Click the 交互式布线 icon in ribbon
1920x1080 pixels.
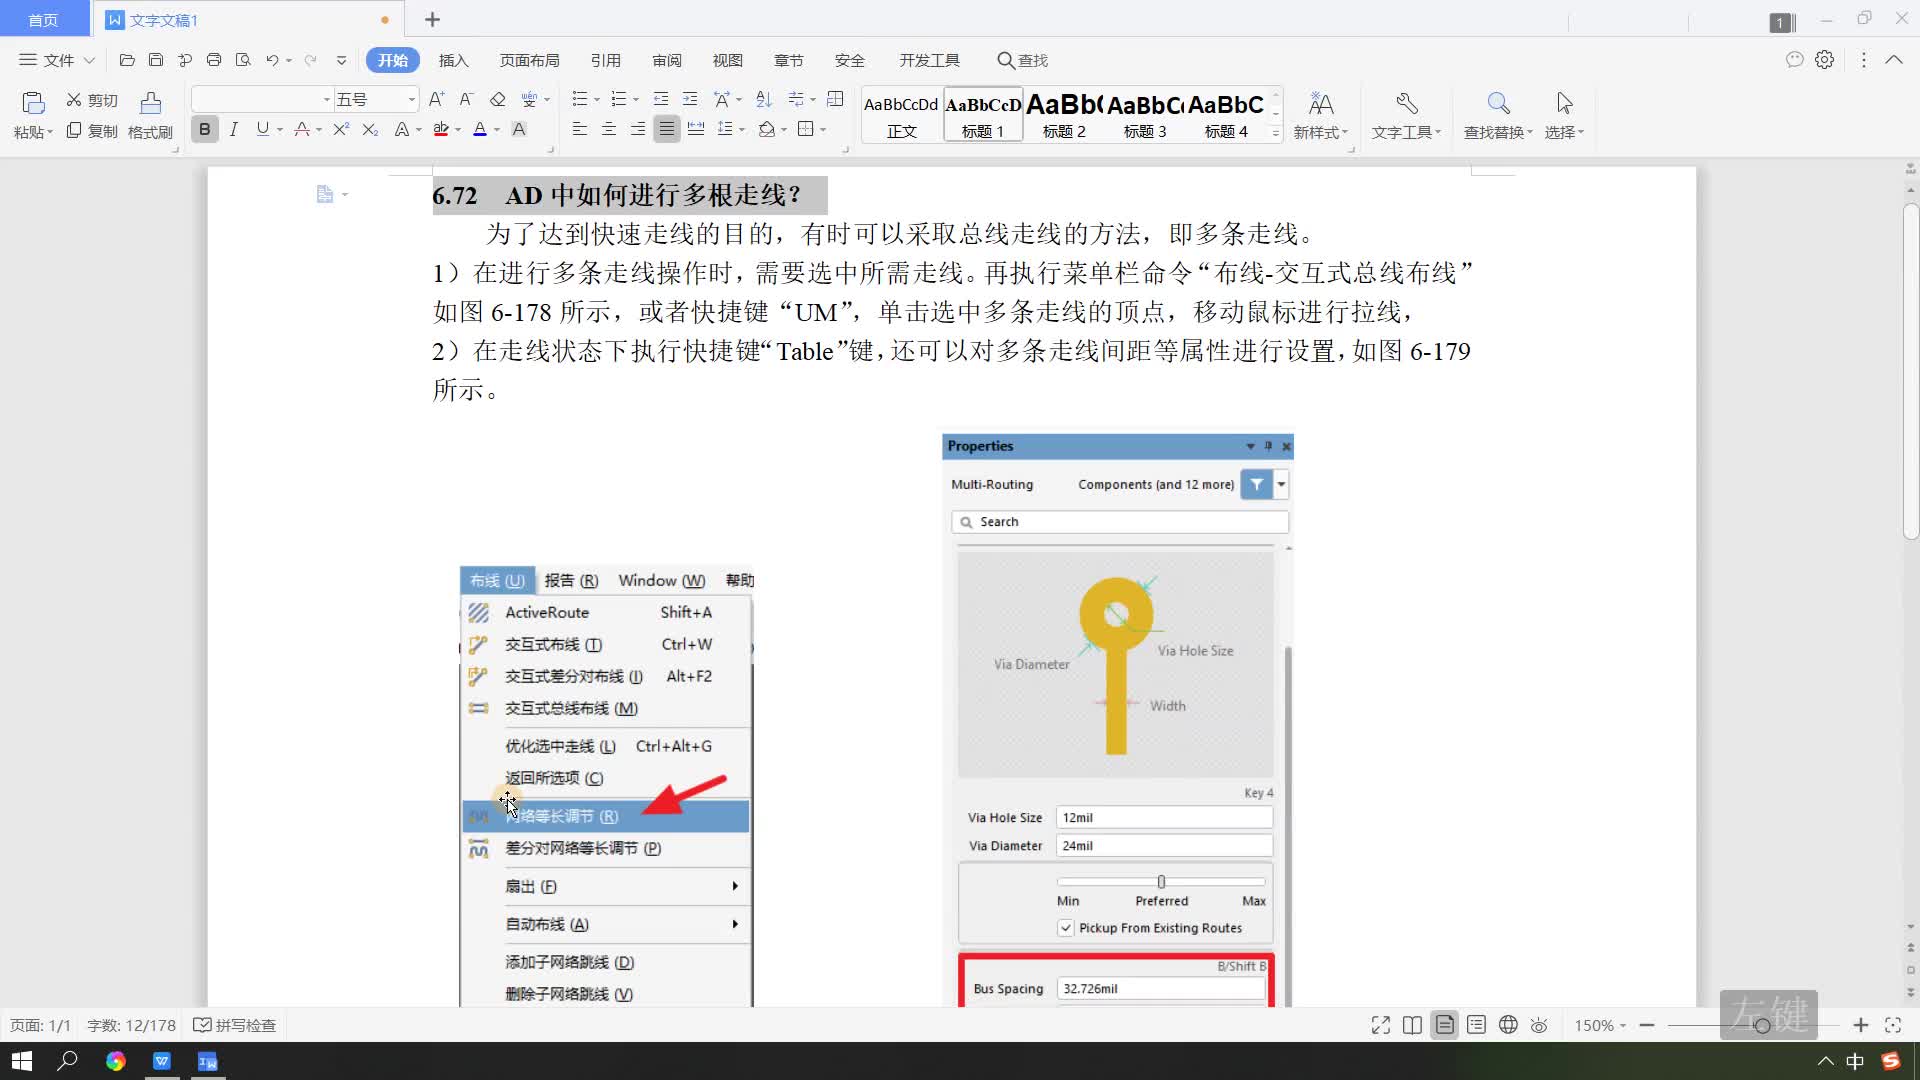tap(477, 644)
